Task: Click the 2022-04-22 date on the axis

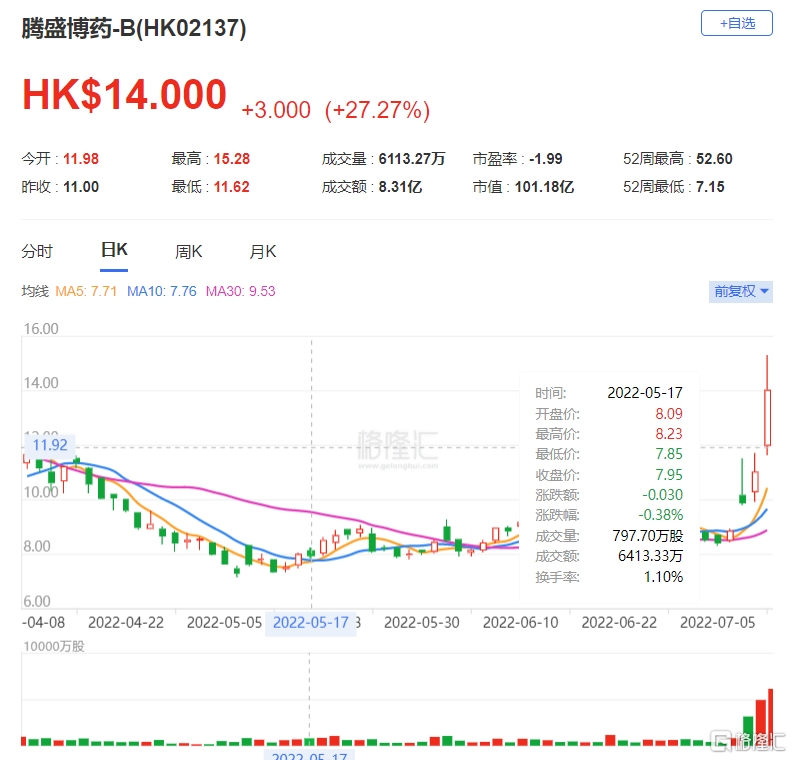Action: 126,622
